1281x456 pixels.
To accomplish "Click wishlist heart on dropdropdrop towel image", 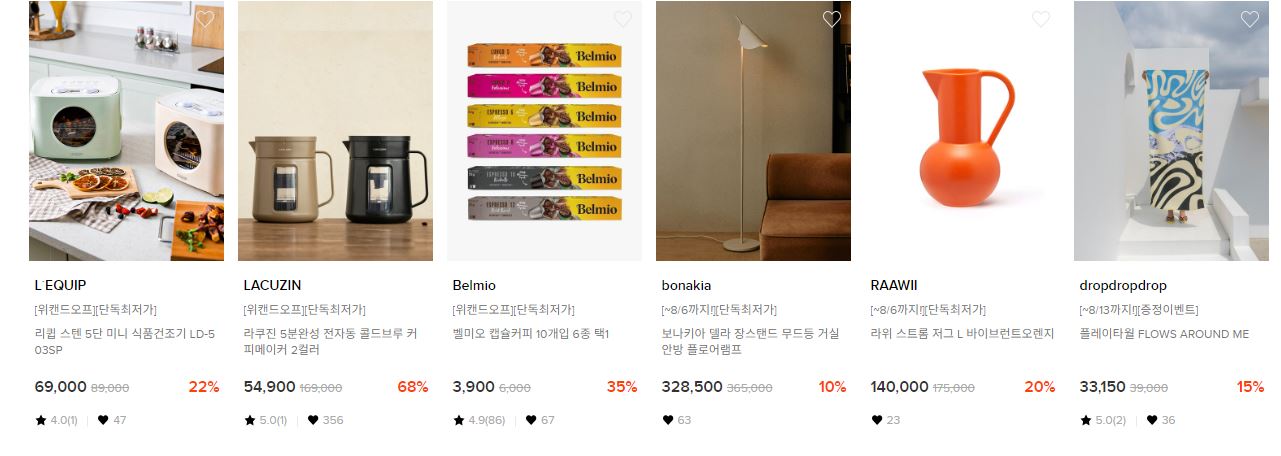I will point(1249,19).
